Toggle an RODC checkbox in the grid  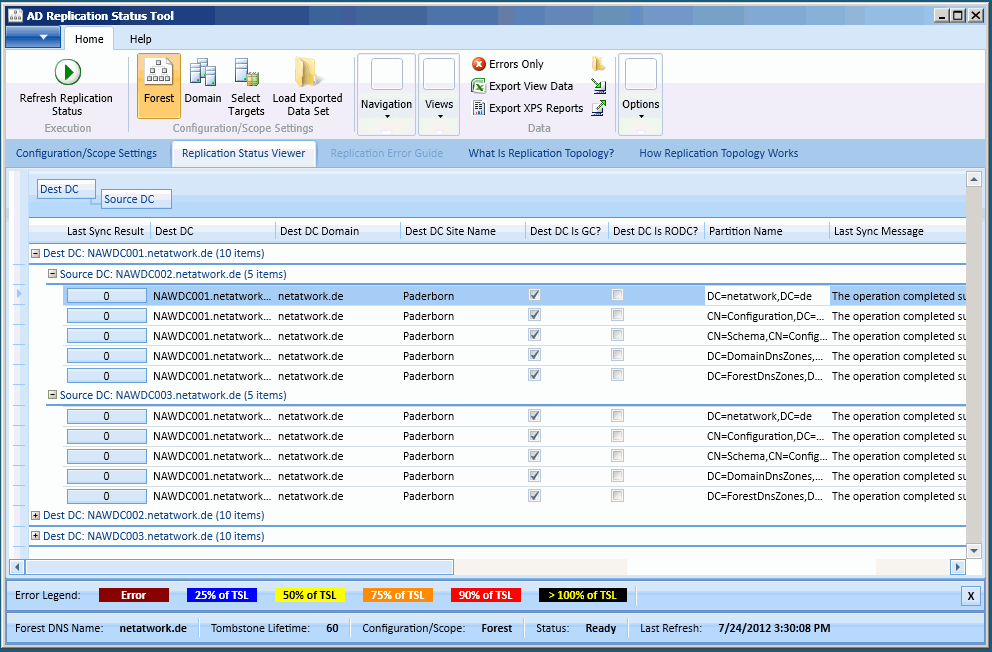click(x=617, y=294)
